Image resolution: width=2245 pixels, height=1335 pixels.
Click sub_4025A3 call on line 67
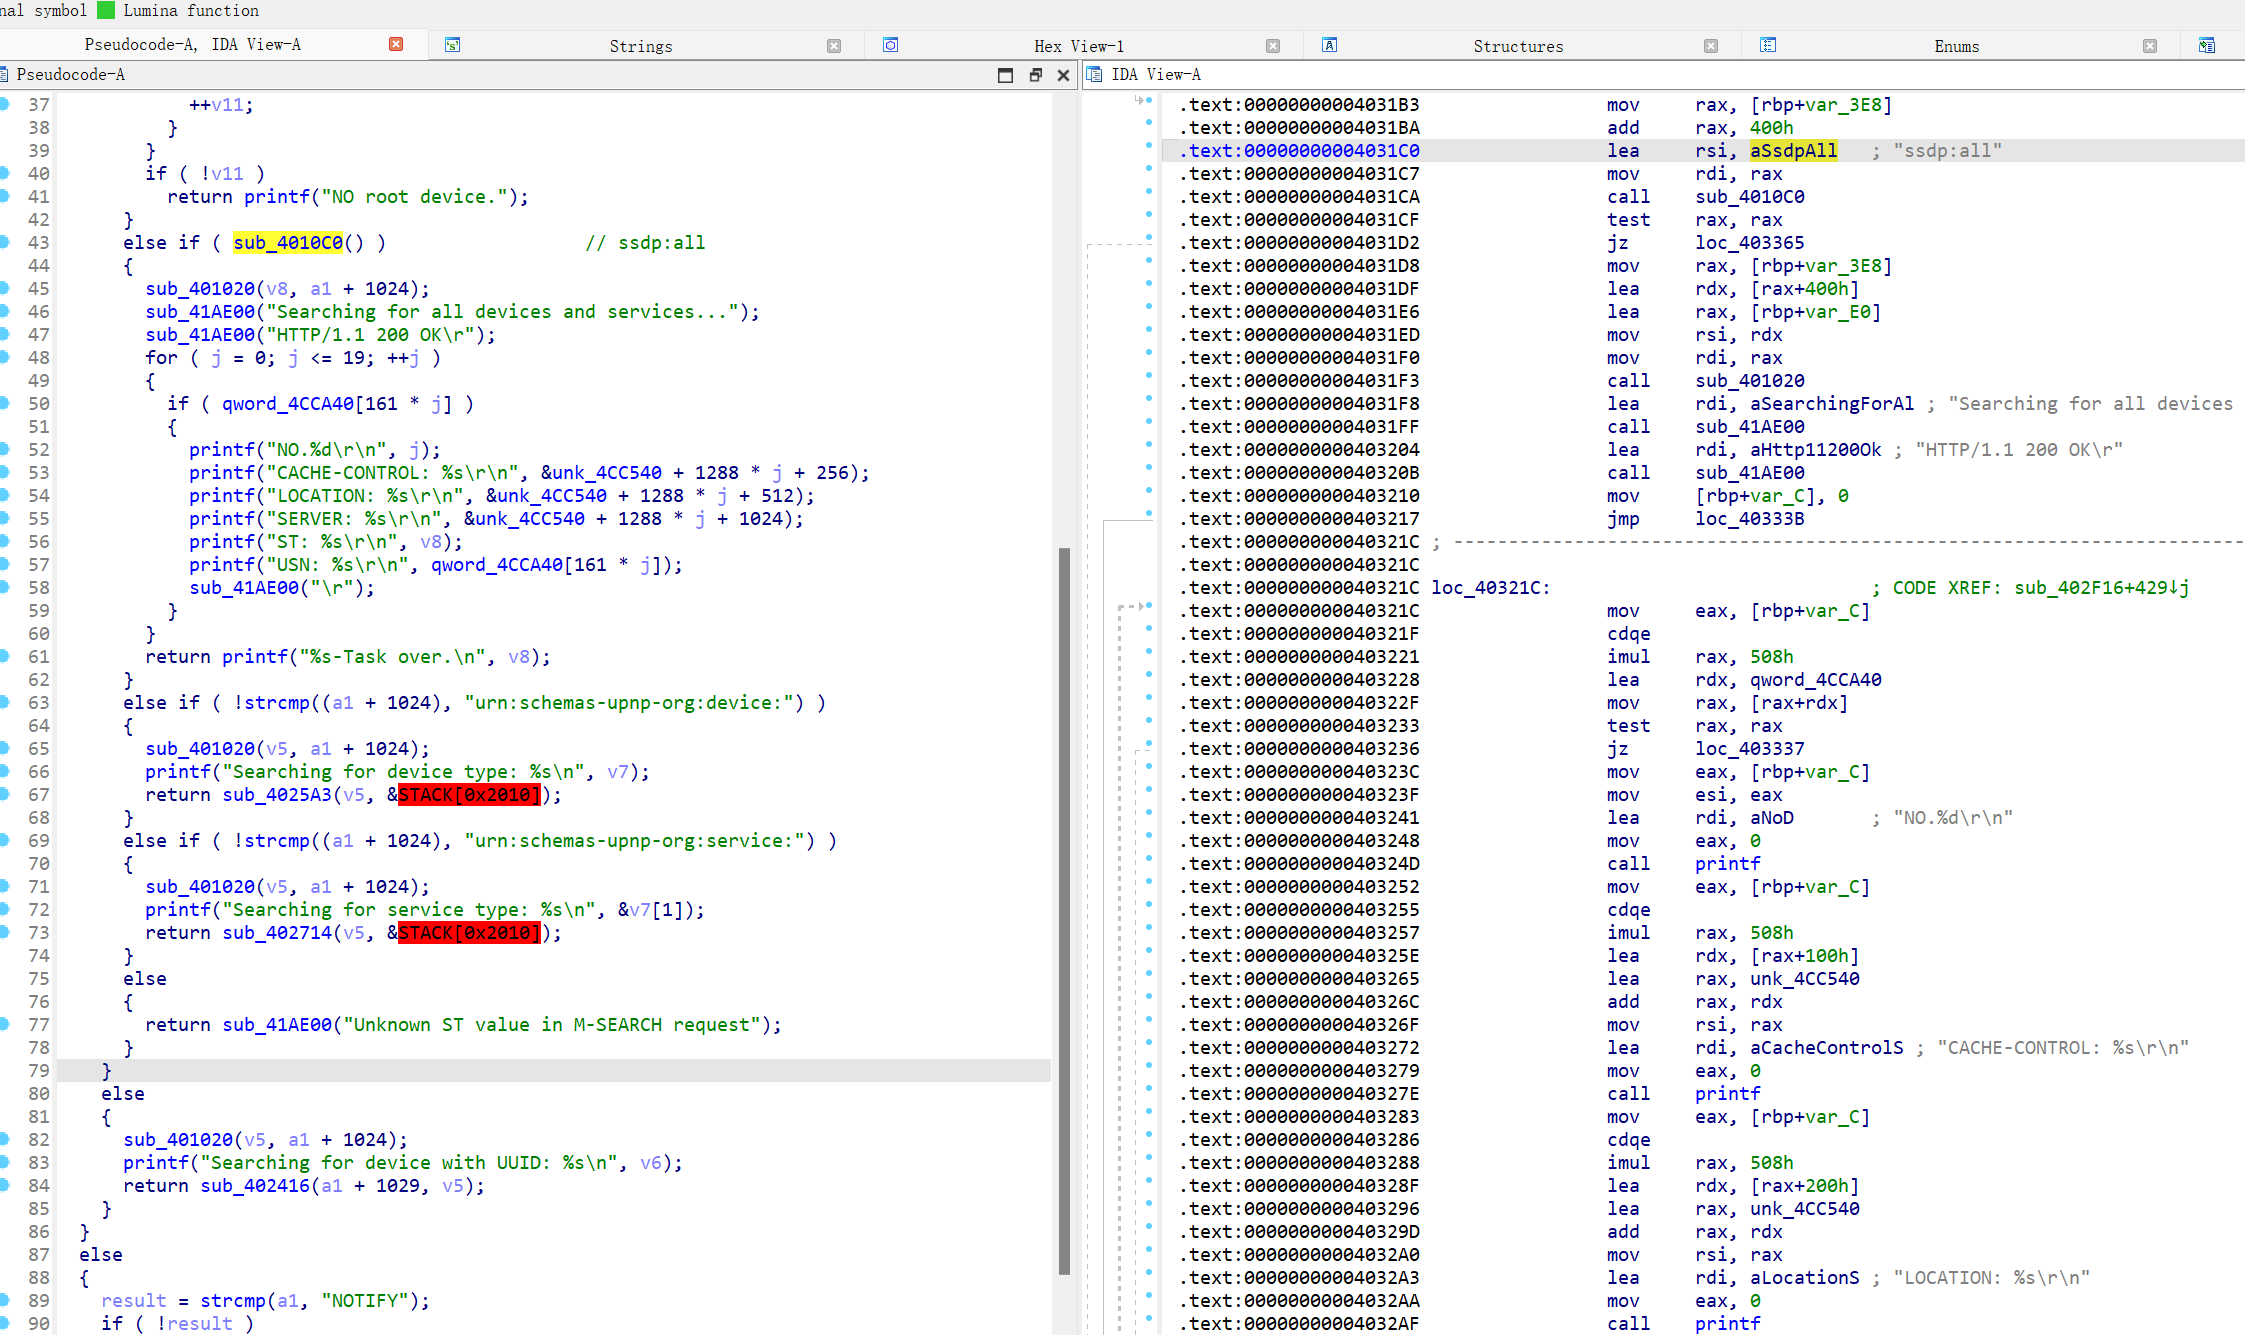(277, 794)
